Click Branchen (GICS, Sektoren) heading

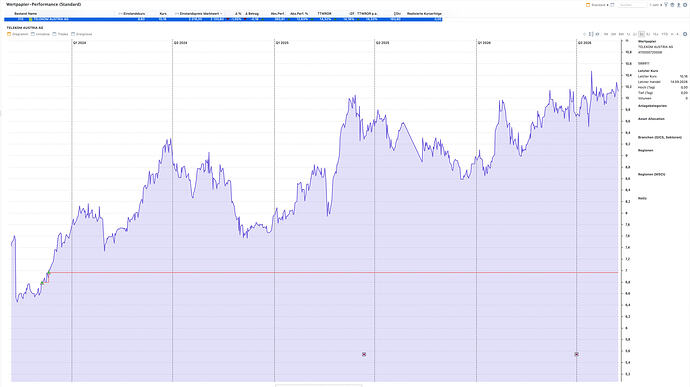pos(660,137)
